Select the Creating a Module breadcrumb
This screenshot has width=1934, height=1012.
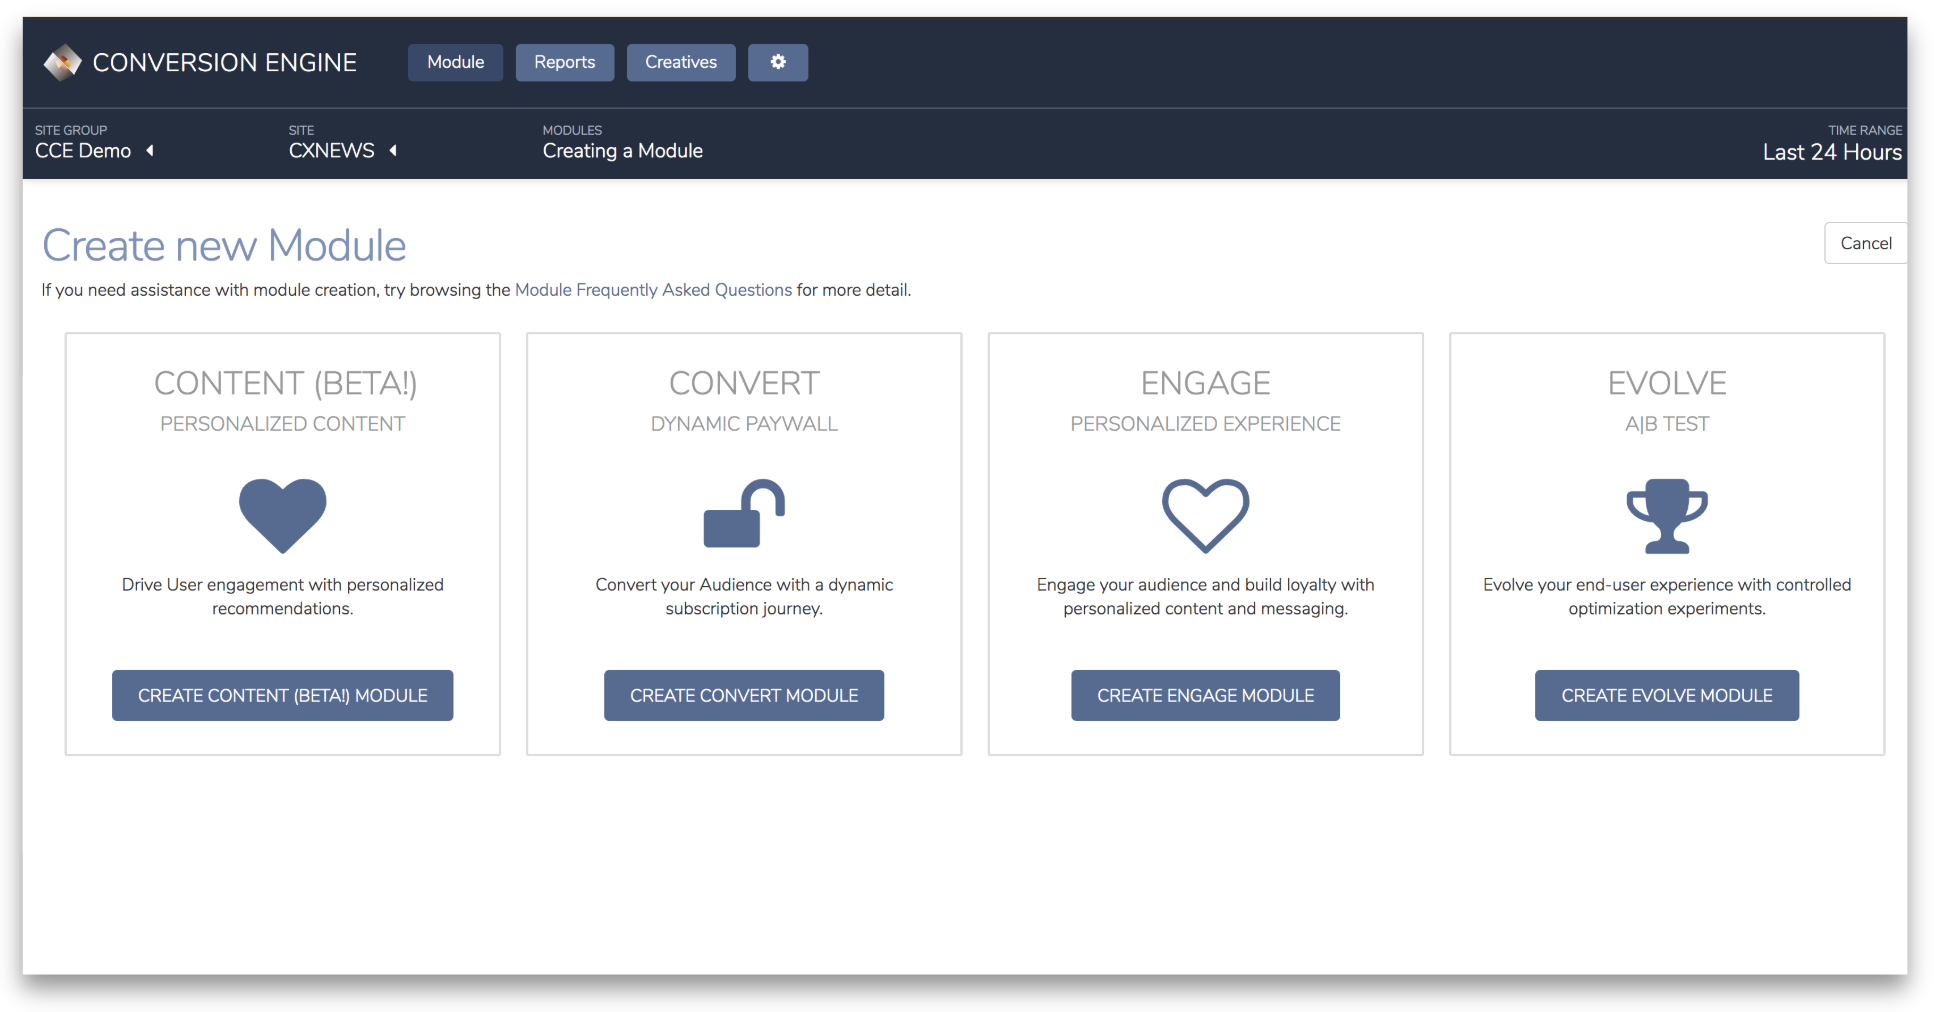pyautogui.click(x=623, y=151)
